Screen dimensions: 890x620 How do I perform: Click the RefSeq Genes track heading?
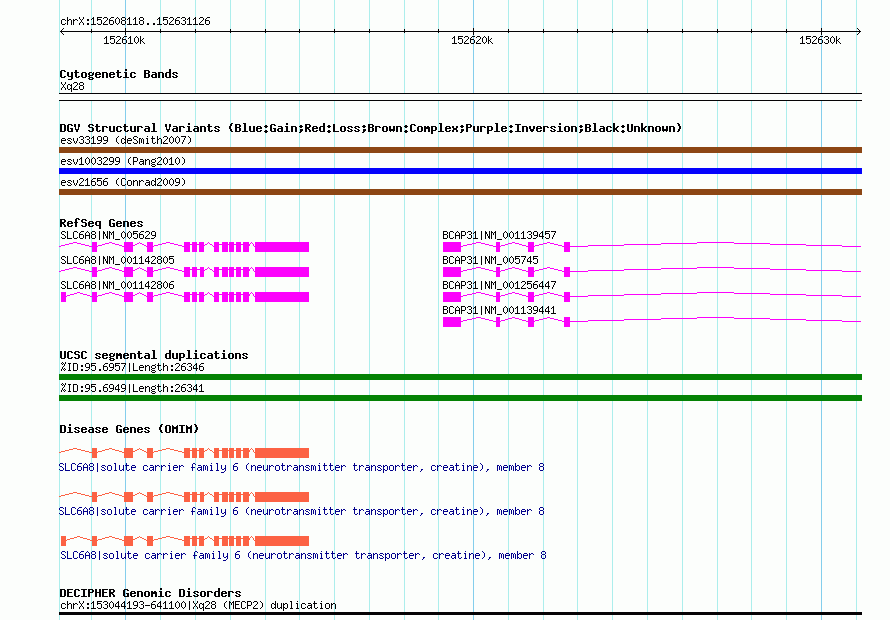point(101,223)
